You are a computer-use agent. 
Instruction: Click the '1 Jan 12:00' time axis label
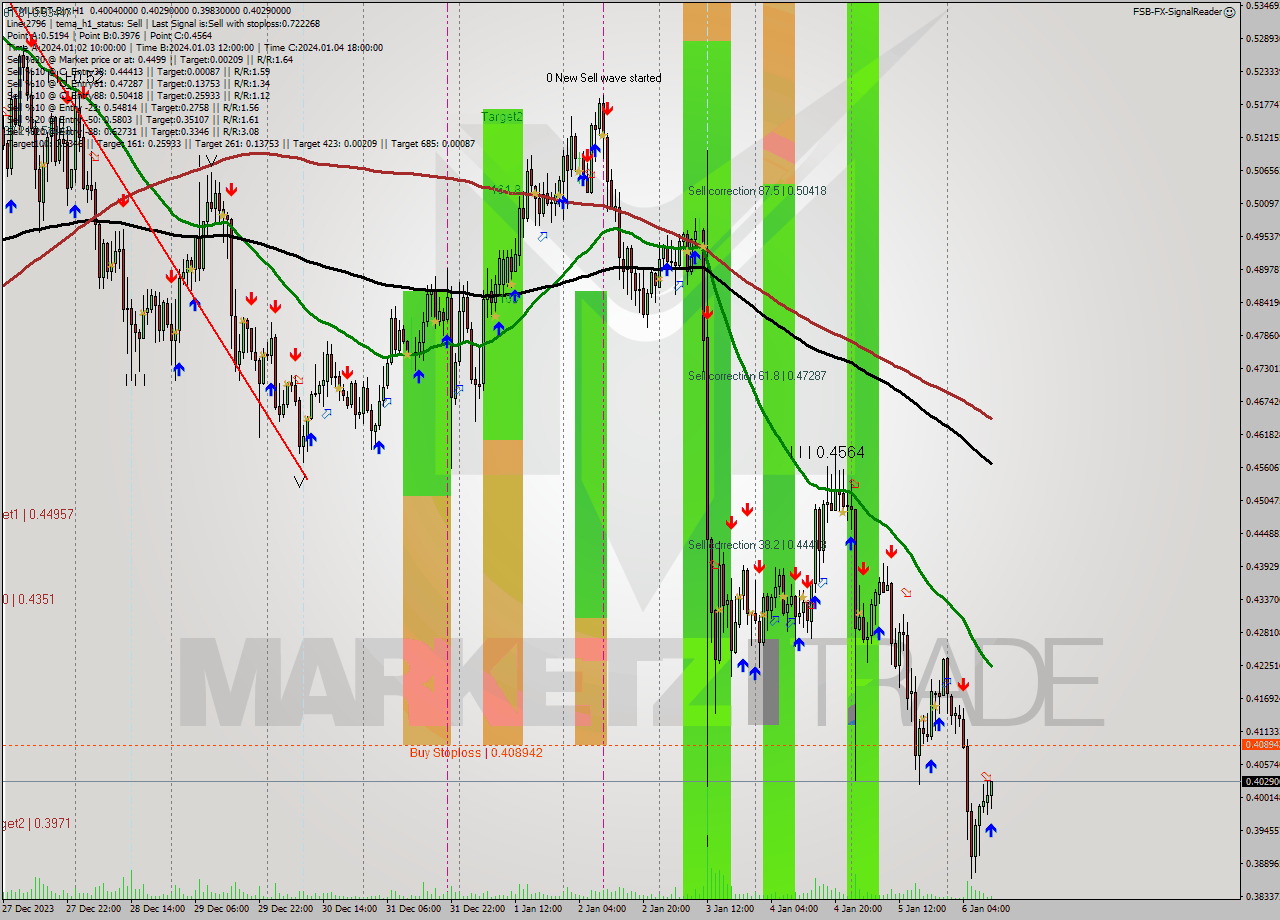tap(537, 909)
